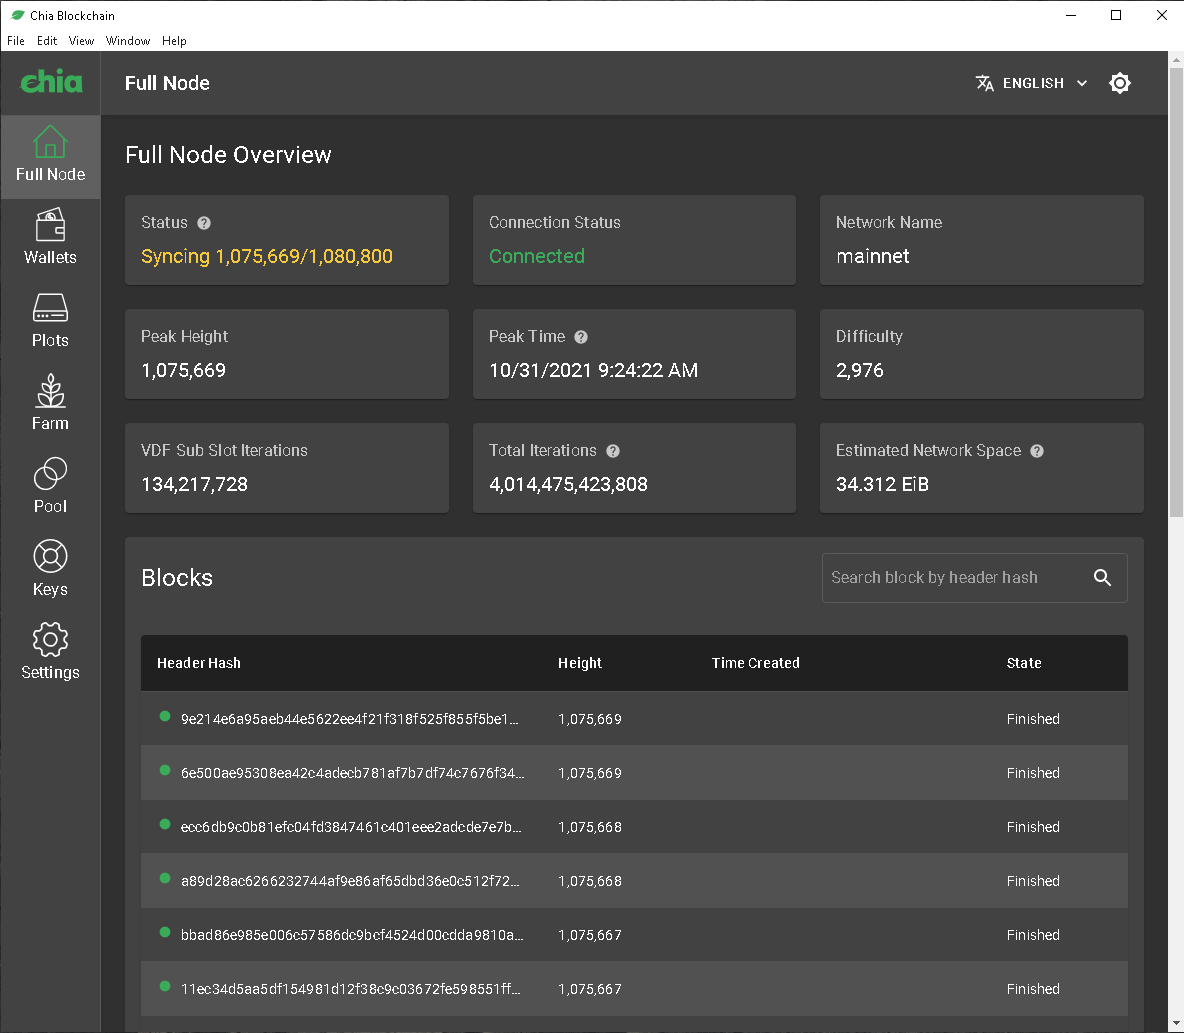Viewport: 1184px width, 1033px height.
Task: Click the Chia logo in the sidebar
Action: pos(50,82)
